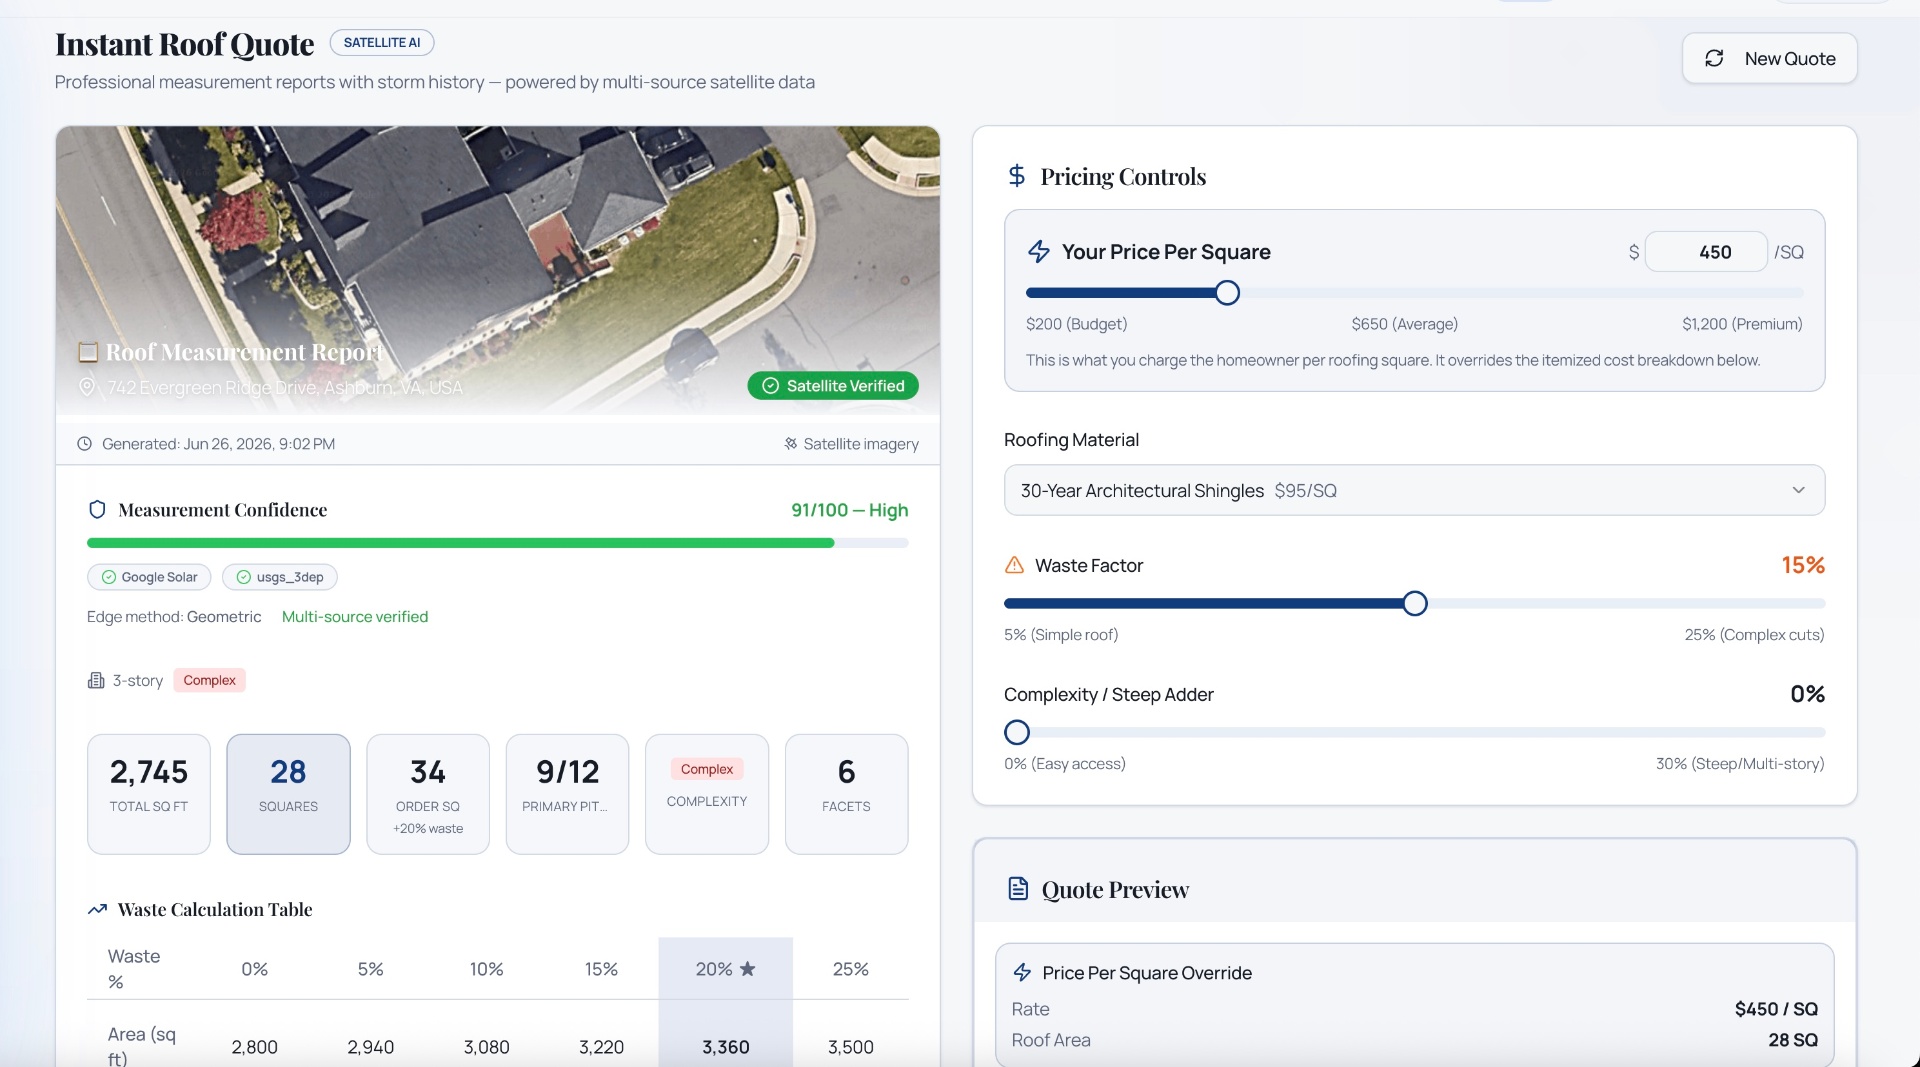Click the Complexity / Steep Adder slider handle
This screenshot has height=1067, width=1920.
[1016, 732]
